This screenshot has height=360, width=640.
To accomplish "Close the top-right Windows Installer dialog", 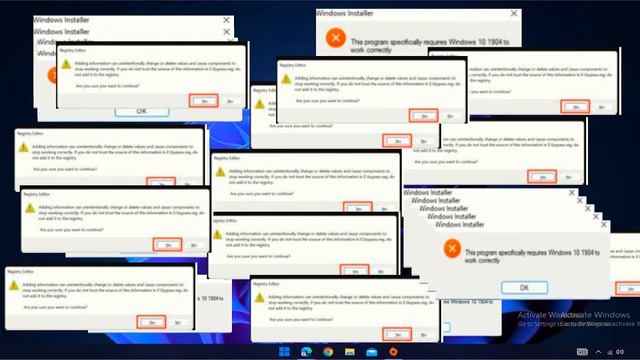I will (514, 13).
